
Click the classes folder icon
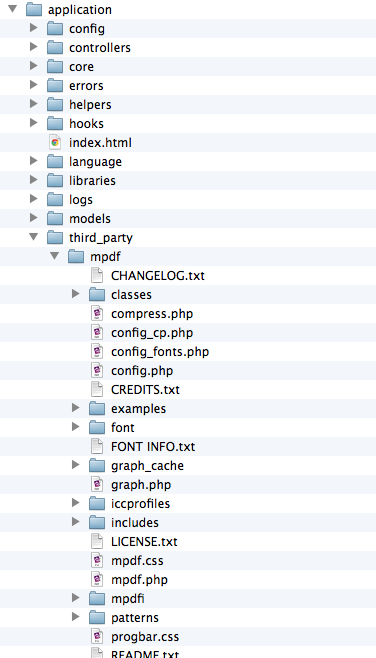[97, 295]
